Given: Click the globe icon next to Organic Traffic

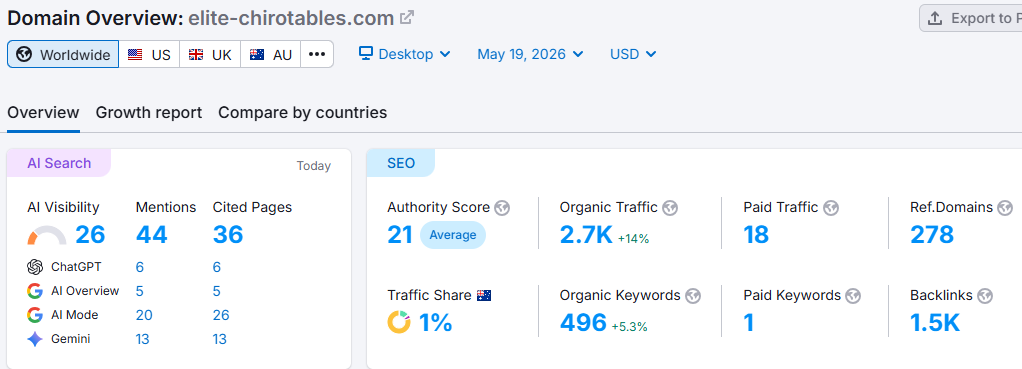Looking at the screenshot, I should [x=670, y=208].
